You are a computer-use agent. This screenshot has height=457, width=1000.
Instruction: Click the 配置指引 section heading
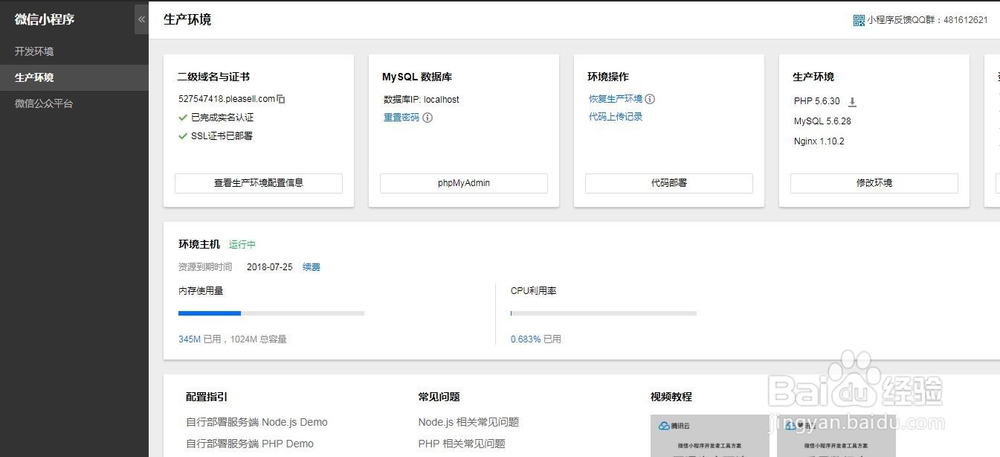coord(207,397)
